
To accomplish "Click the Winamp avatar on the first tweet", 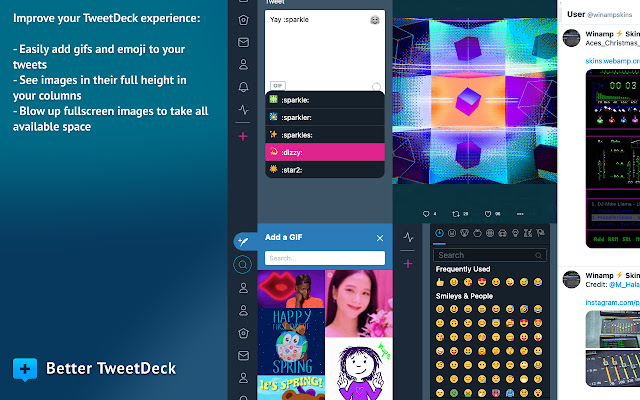I will click(x=571, y=38).
